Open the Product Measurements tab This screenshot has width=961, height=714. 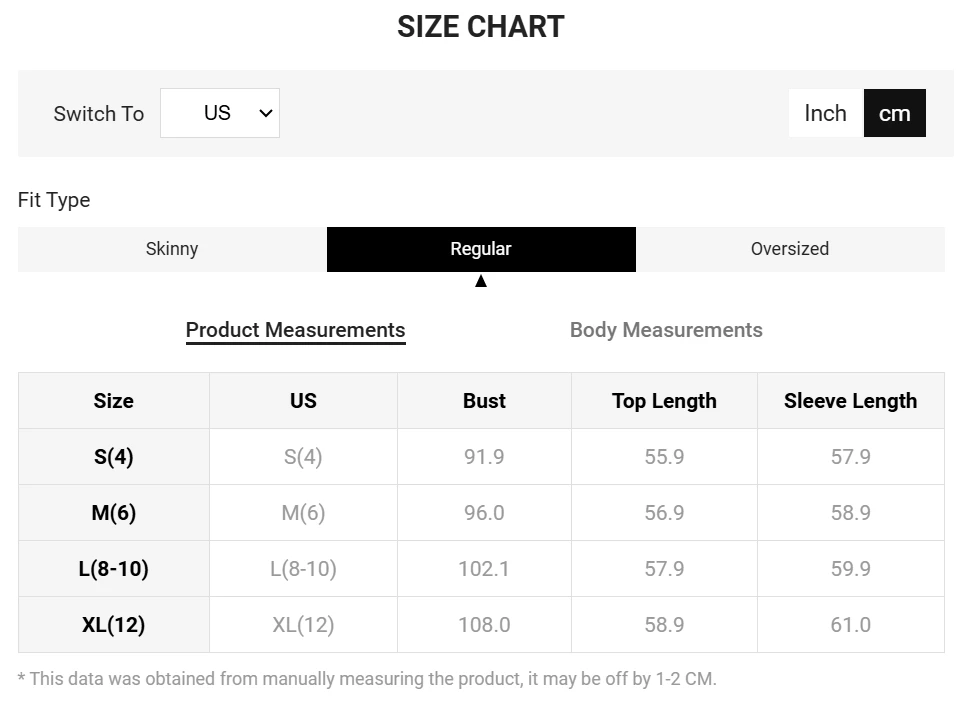[x=295, y=330]
